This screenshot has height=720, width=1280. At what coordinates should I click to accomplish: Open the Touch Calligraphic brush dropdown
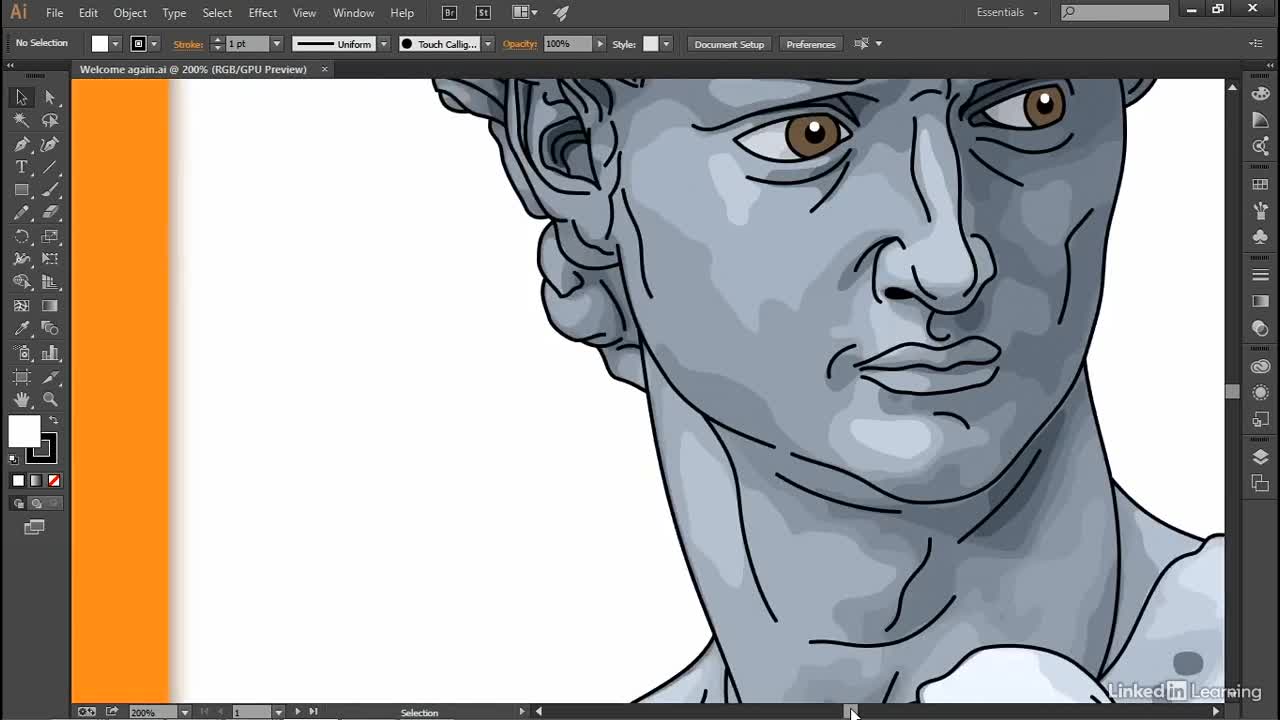point(488,44)
